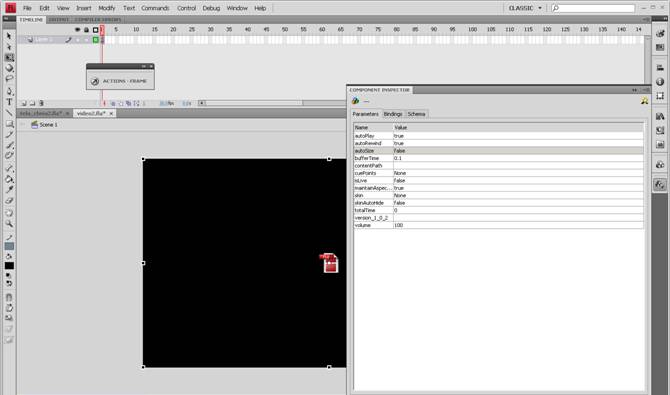670x395 pixels.
Task: Open the CLASSIC workspace dropdown
Action: [525, 8]
